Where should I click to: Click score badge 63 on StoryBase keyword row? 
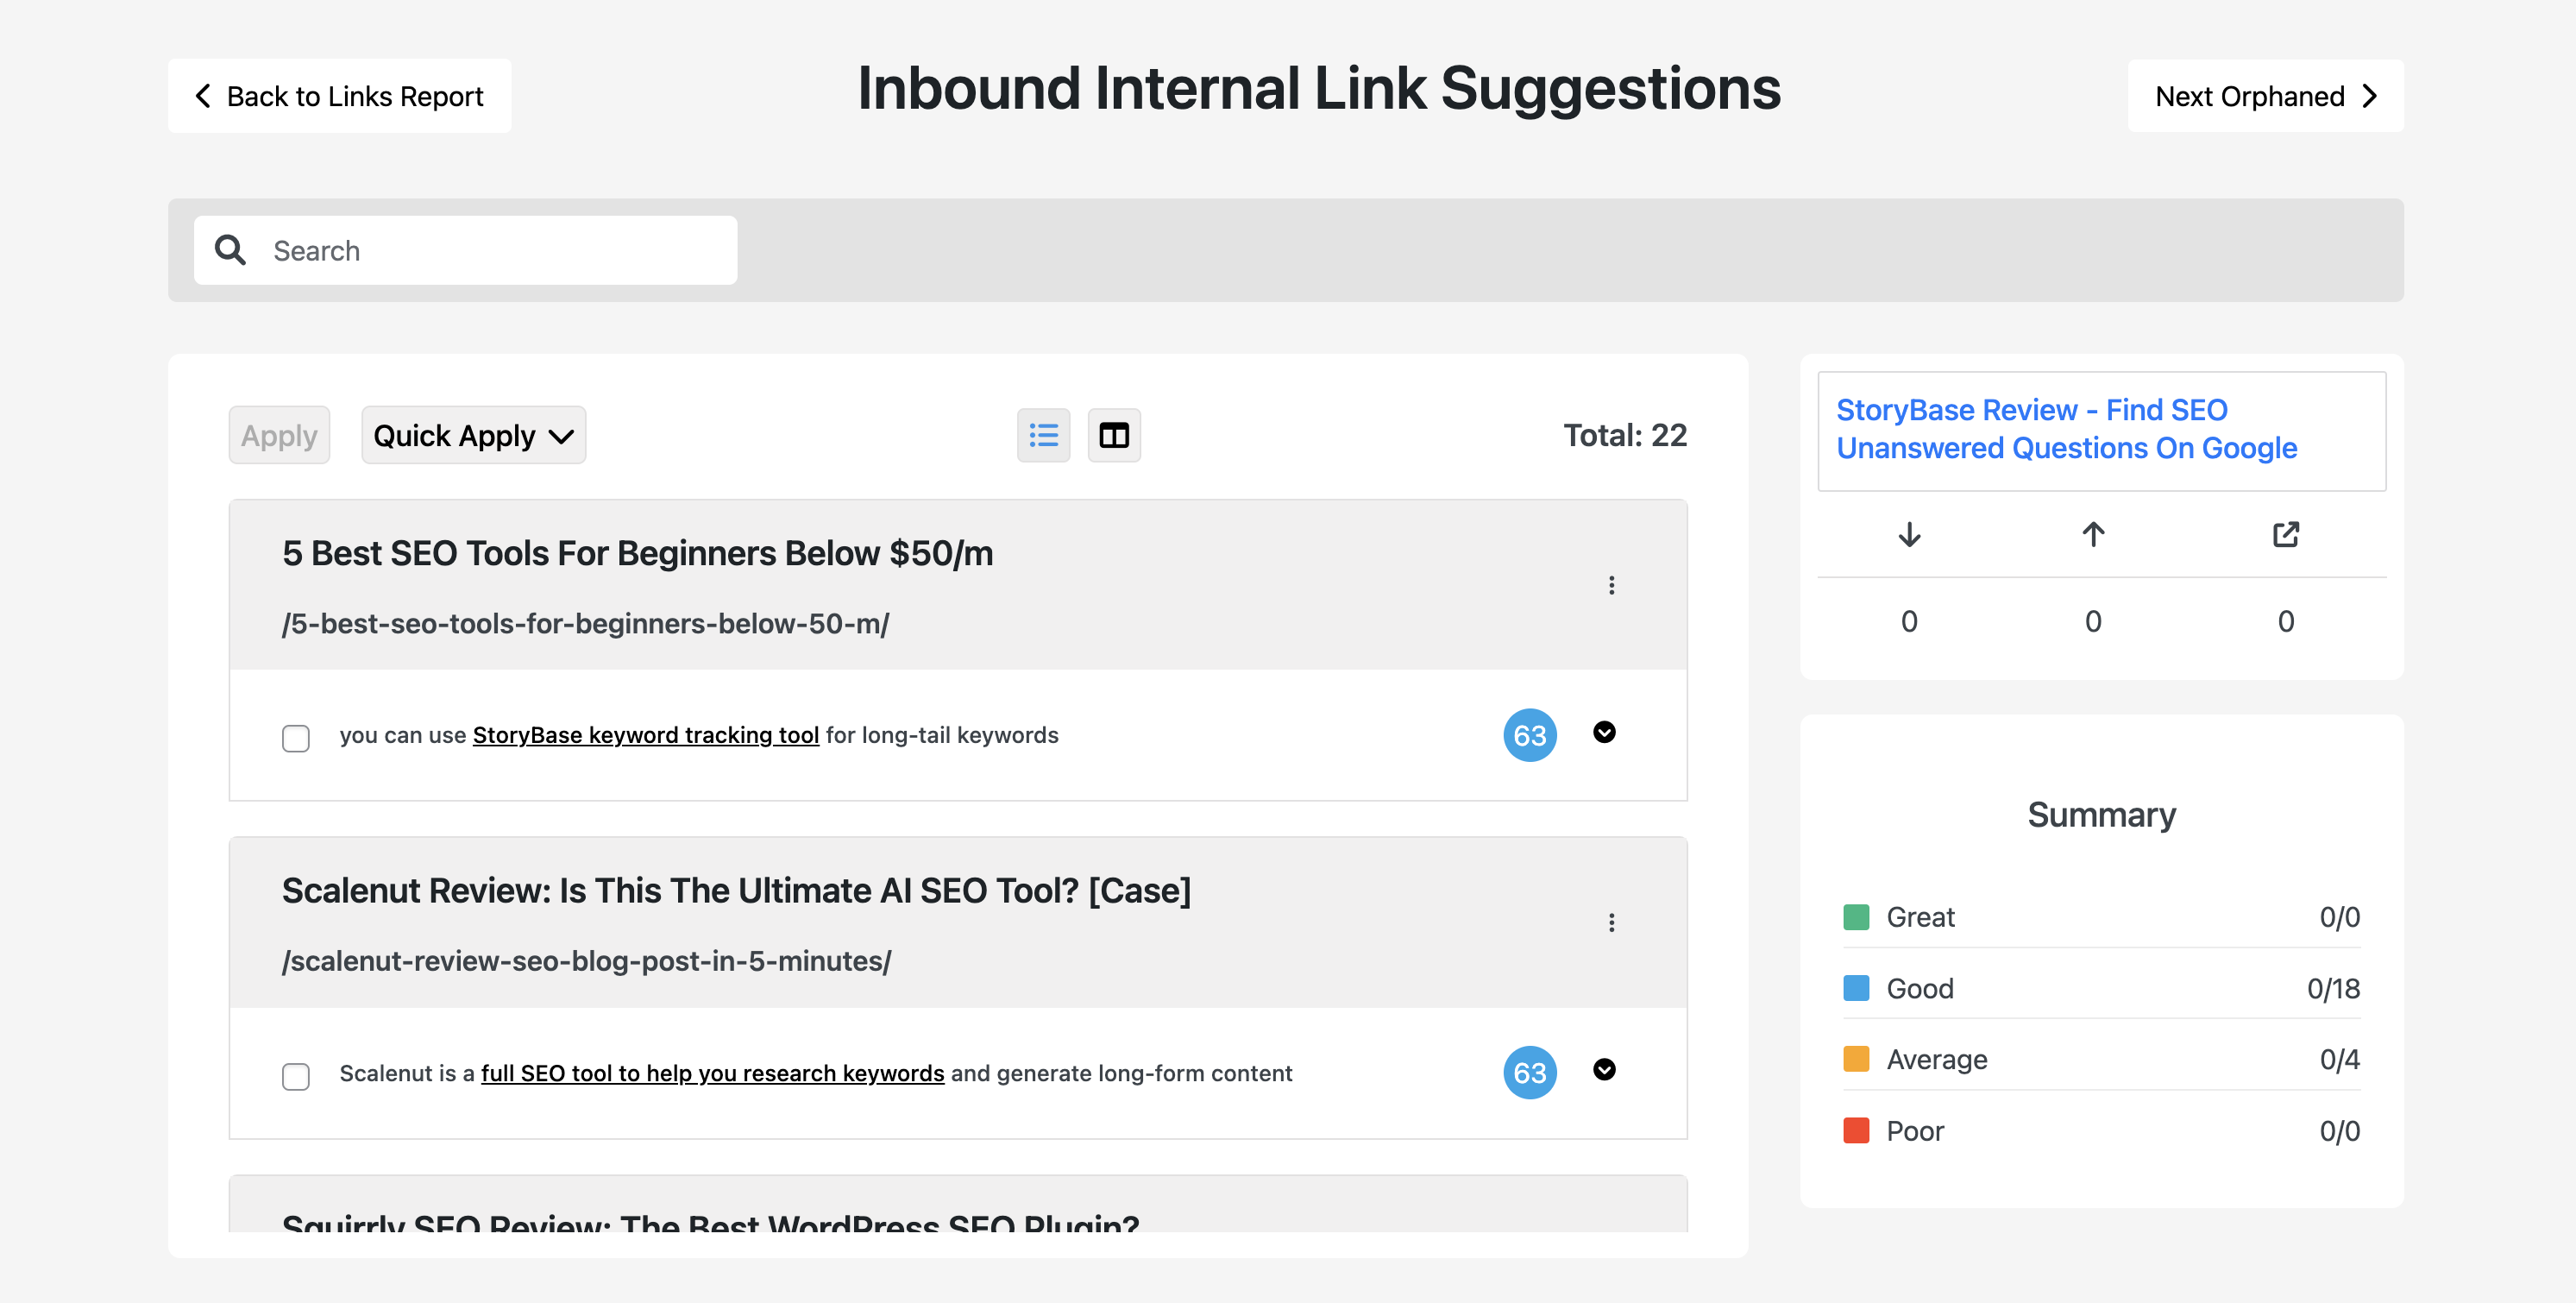tap(1530, 735)
